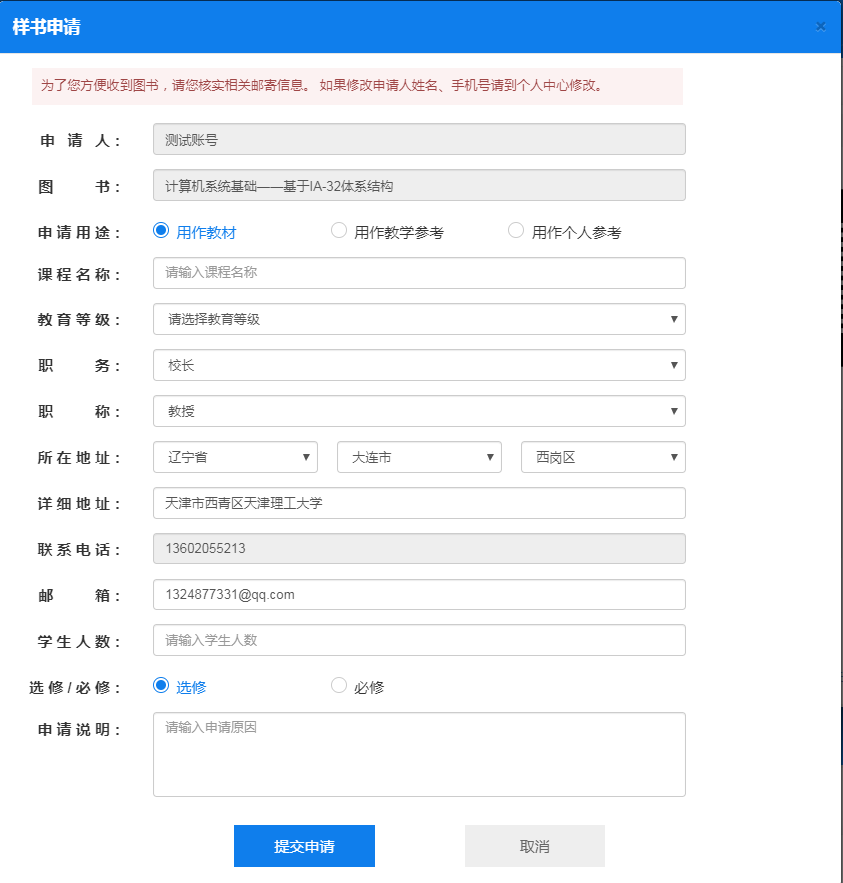Select the 必修 radio button
This screenshot has height=883, width=843.
click(x=339, y=686)
